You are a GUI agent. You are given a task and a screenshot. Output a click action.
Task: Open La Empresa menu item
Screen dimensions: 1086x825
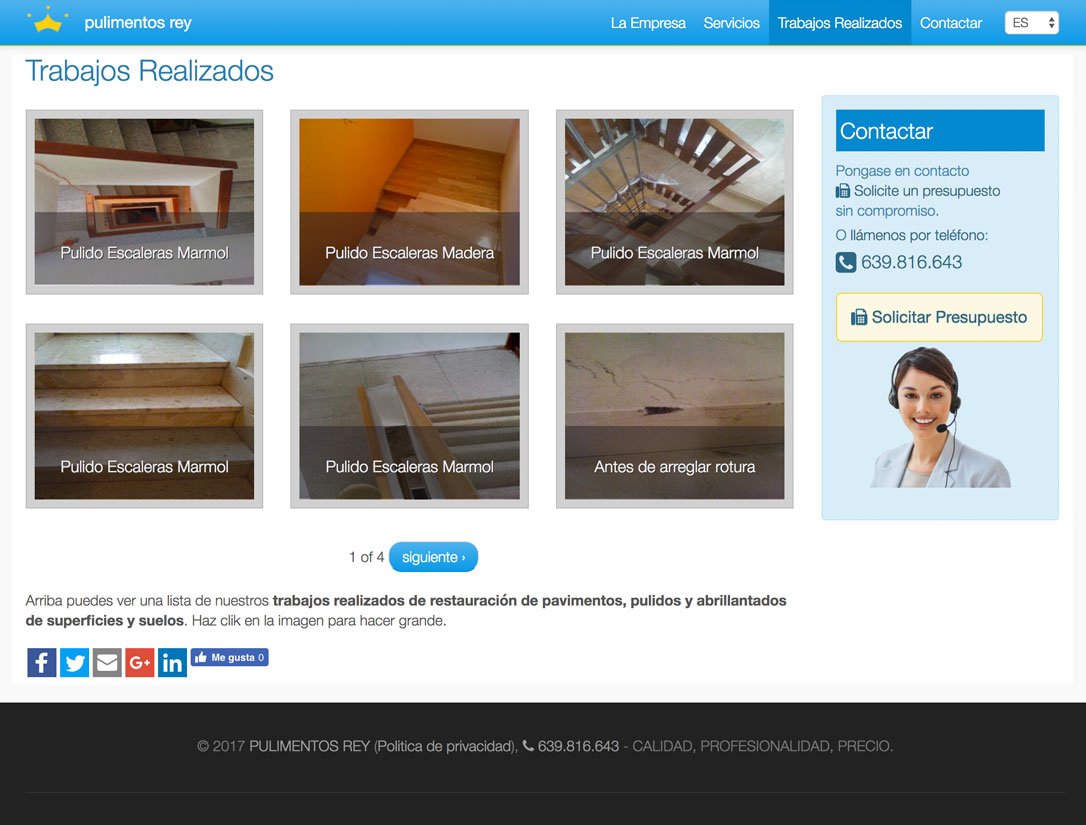[648, 23]
